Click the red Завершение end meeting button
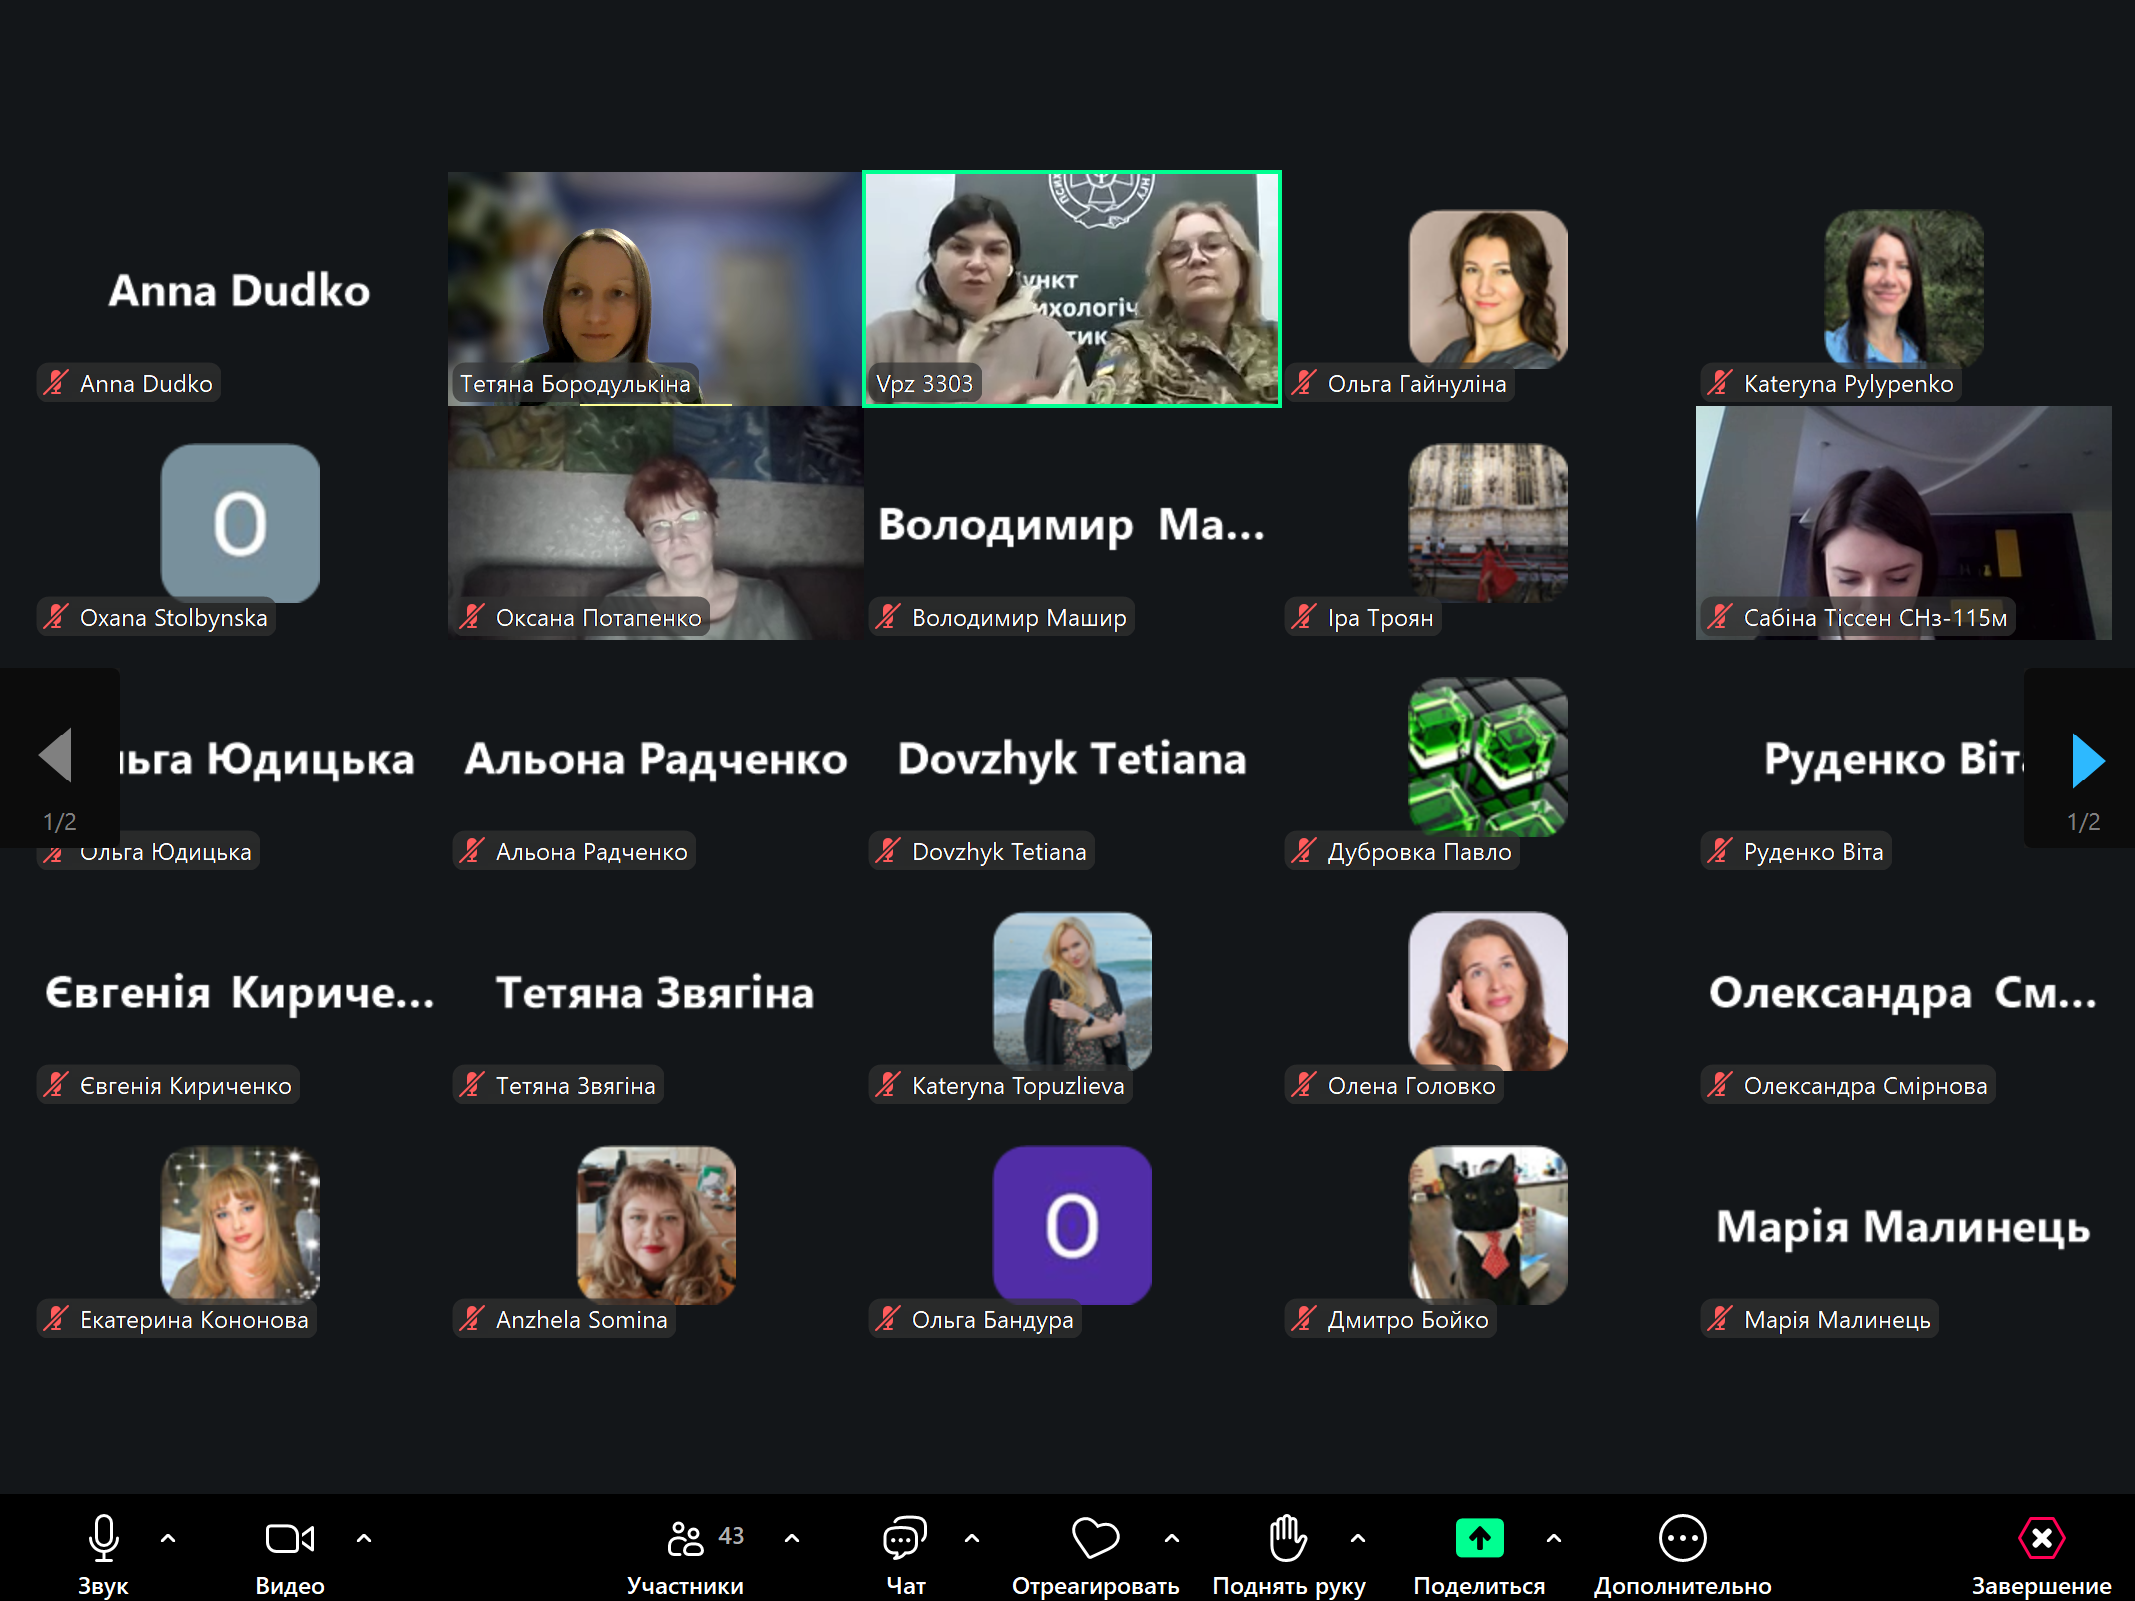Screen dimensions: 2135x1601 click(2041, 1538)
